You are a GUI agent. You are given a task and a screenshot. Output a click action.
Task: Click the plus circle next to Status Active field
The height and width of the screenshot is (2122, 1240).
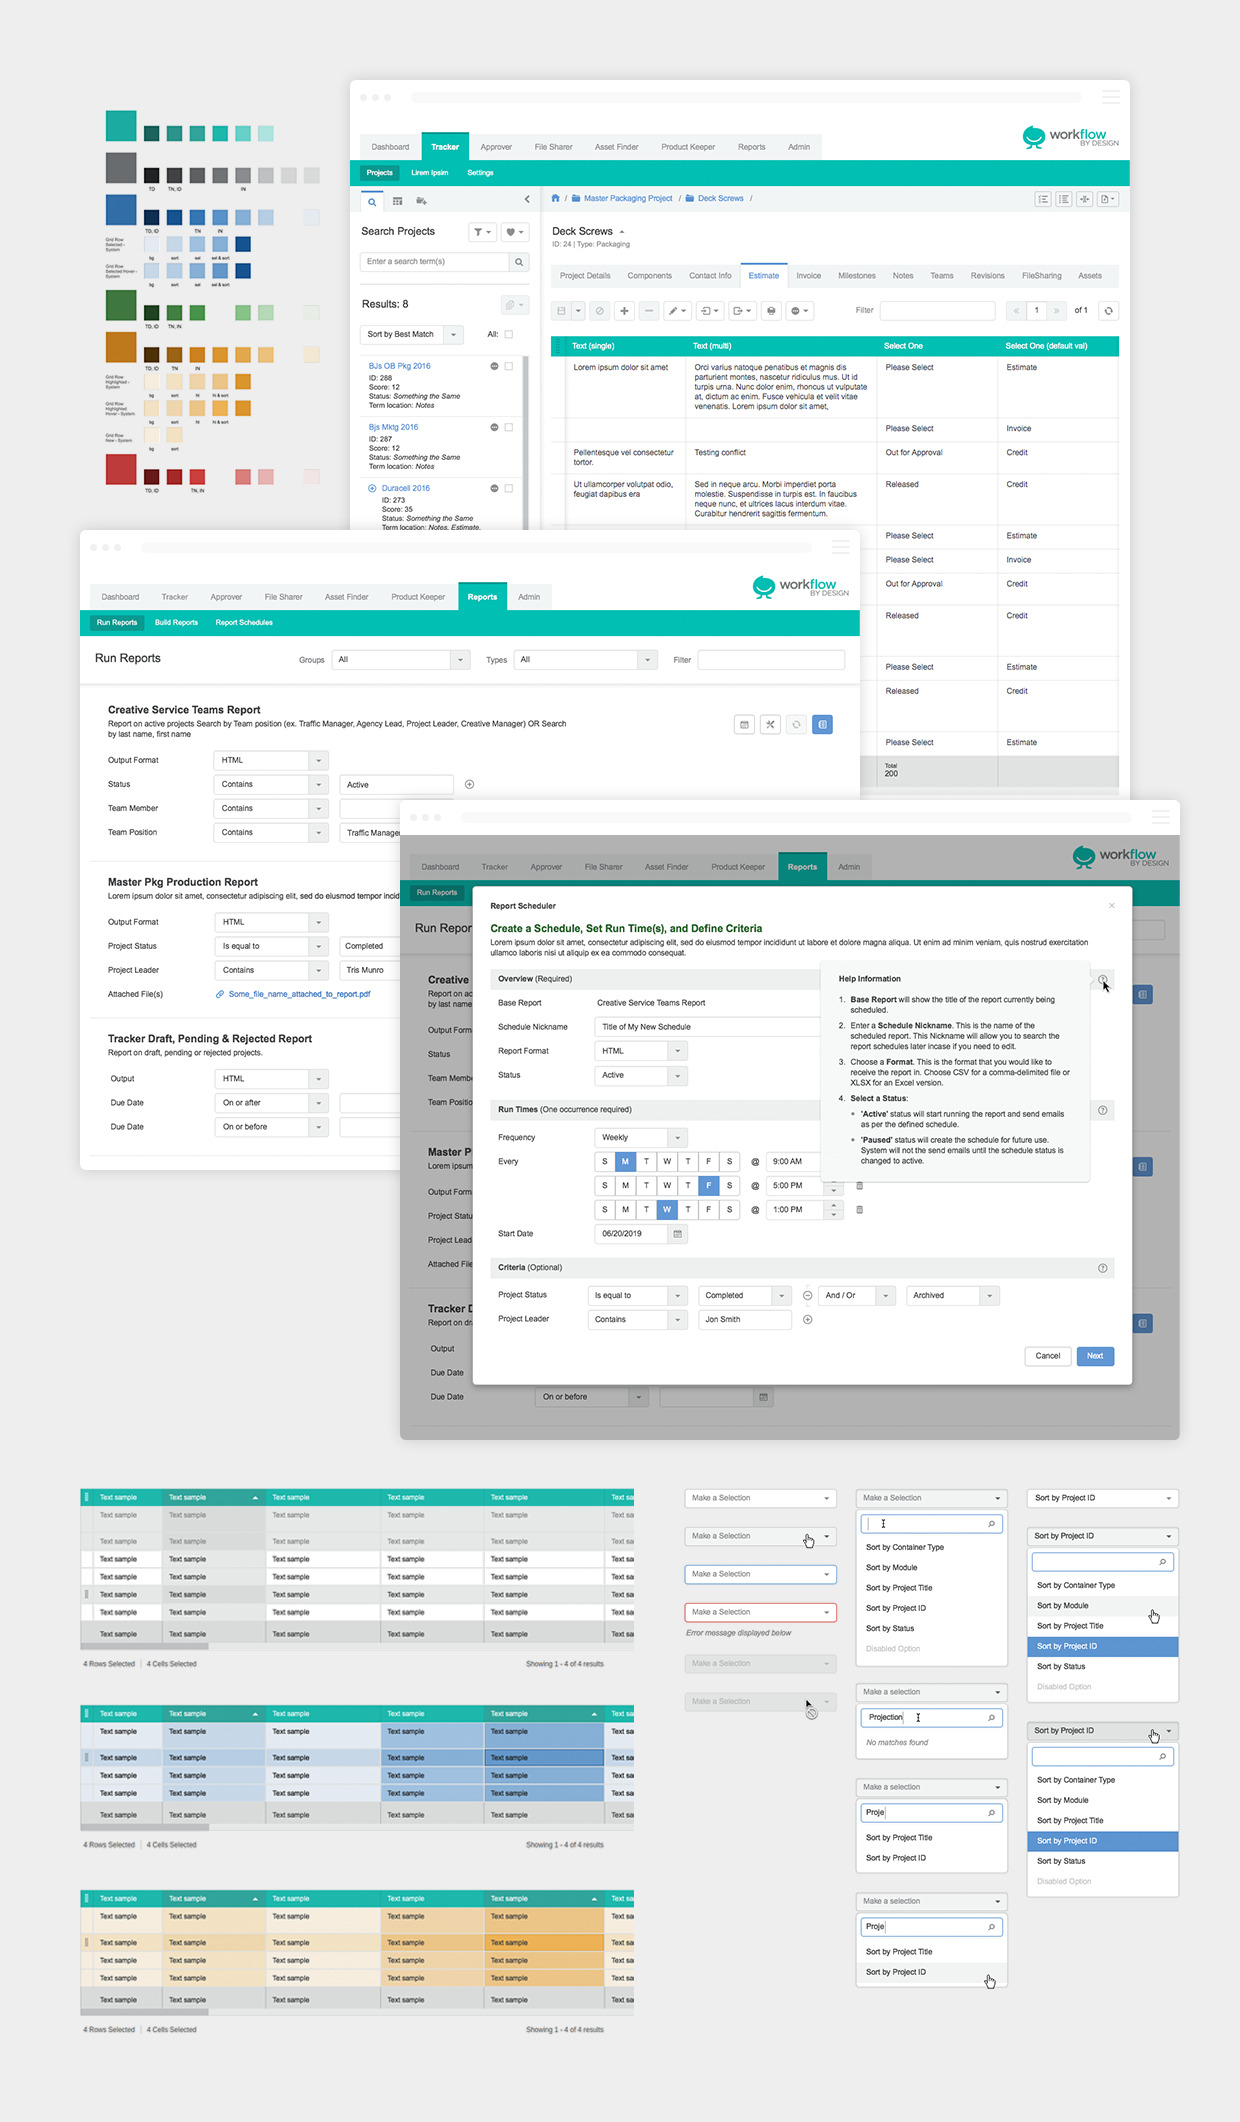(469, 785)
